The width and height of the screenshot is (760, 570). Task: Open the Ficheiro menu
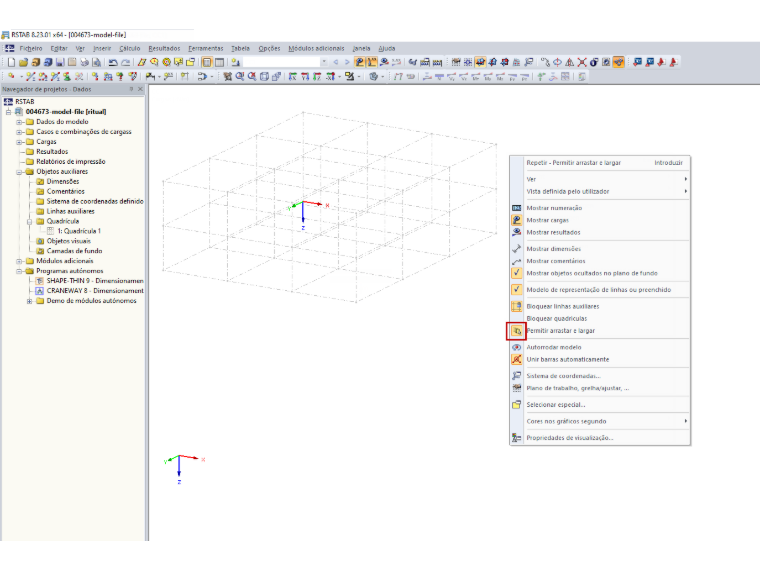31,48
